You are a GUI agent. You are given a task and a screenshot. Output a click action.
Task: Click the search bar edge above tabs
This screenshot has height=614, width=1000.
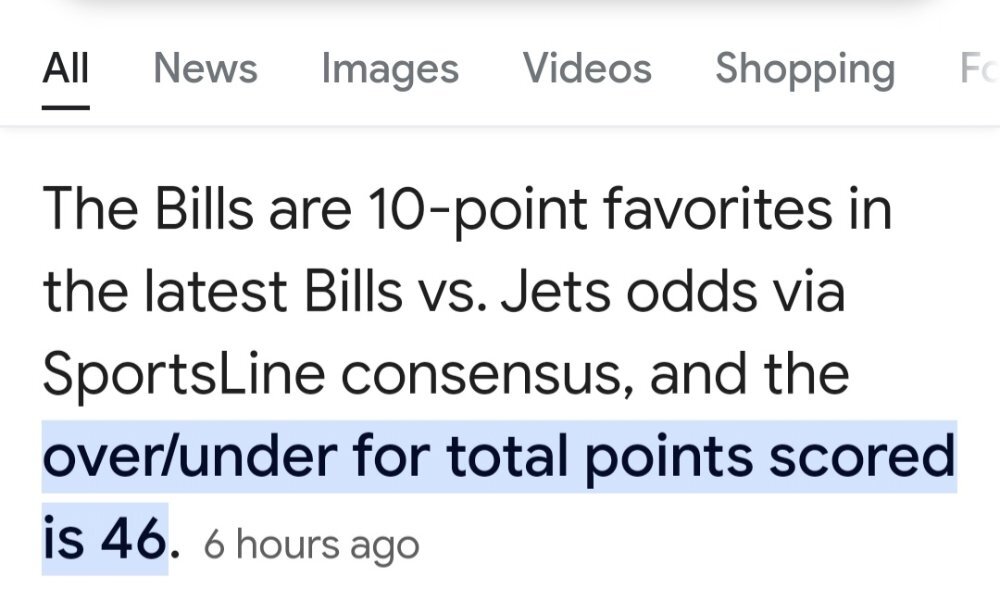(x=500, y=5)
